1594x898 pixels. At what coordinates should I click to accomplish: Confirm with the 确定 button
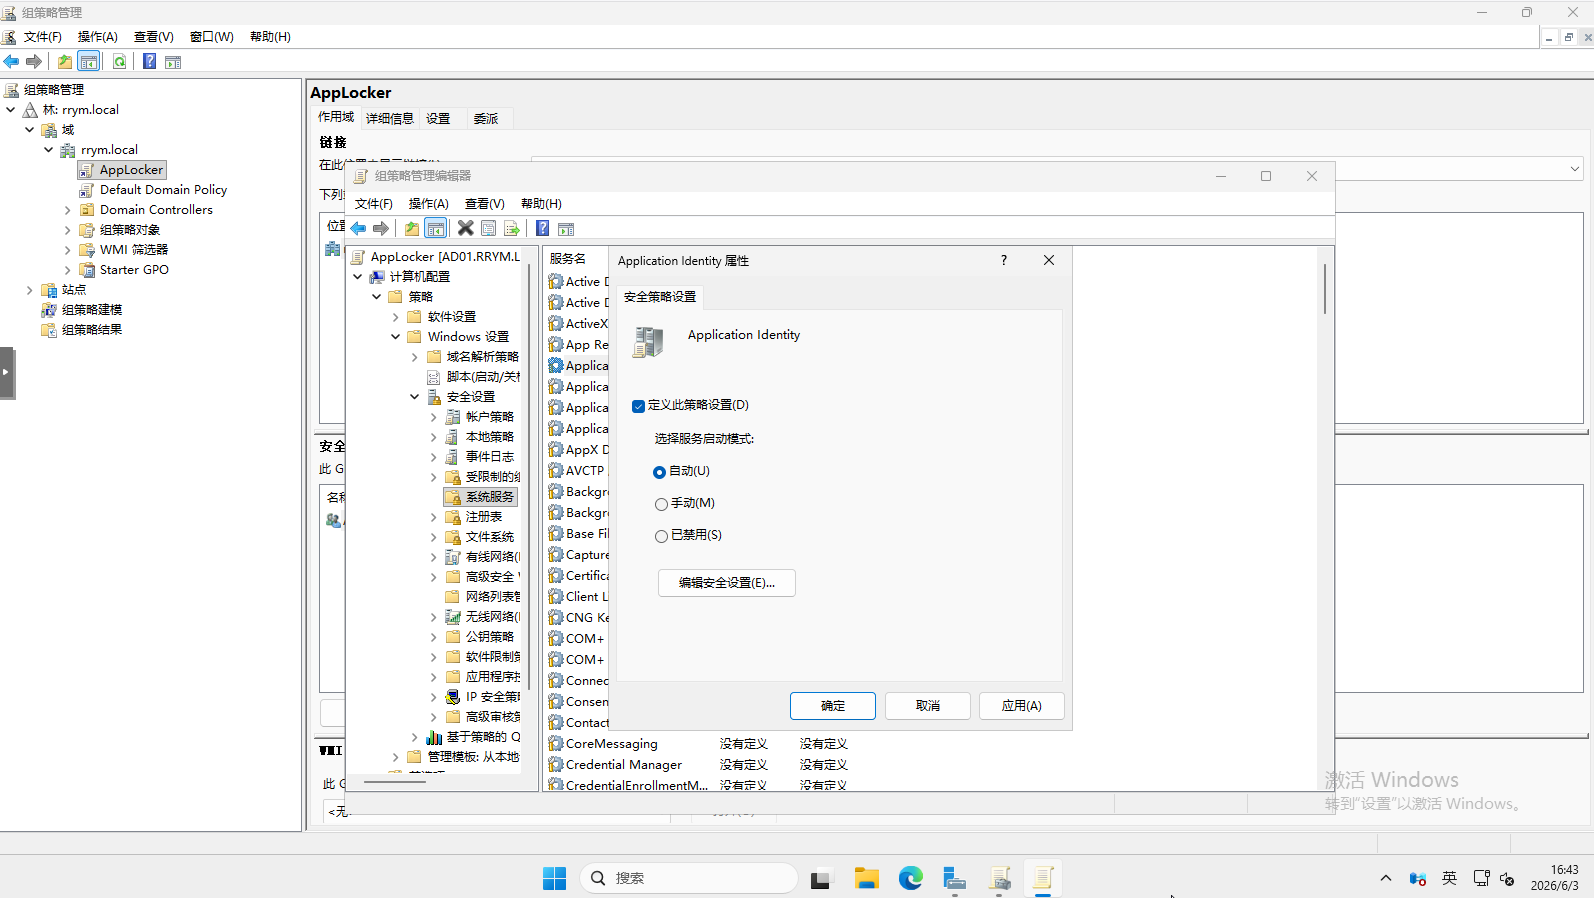point(833,706)
